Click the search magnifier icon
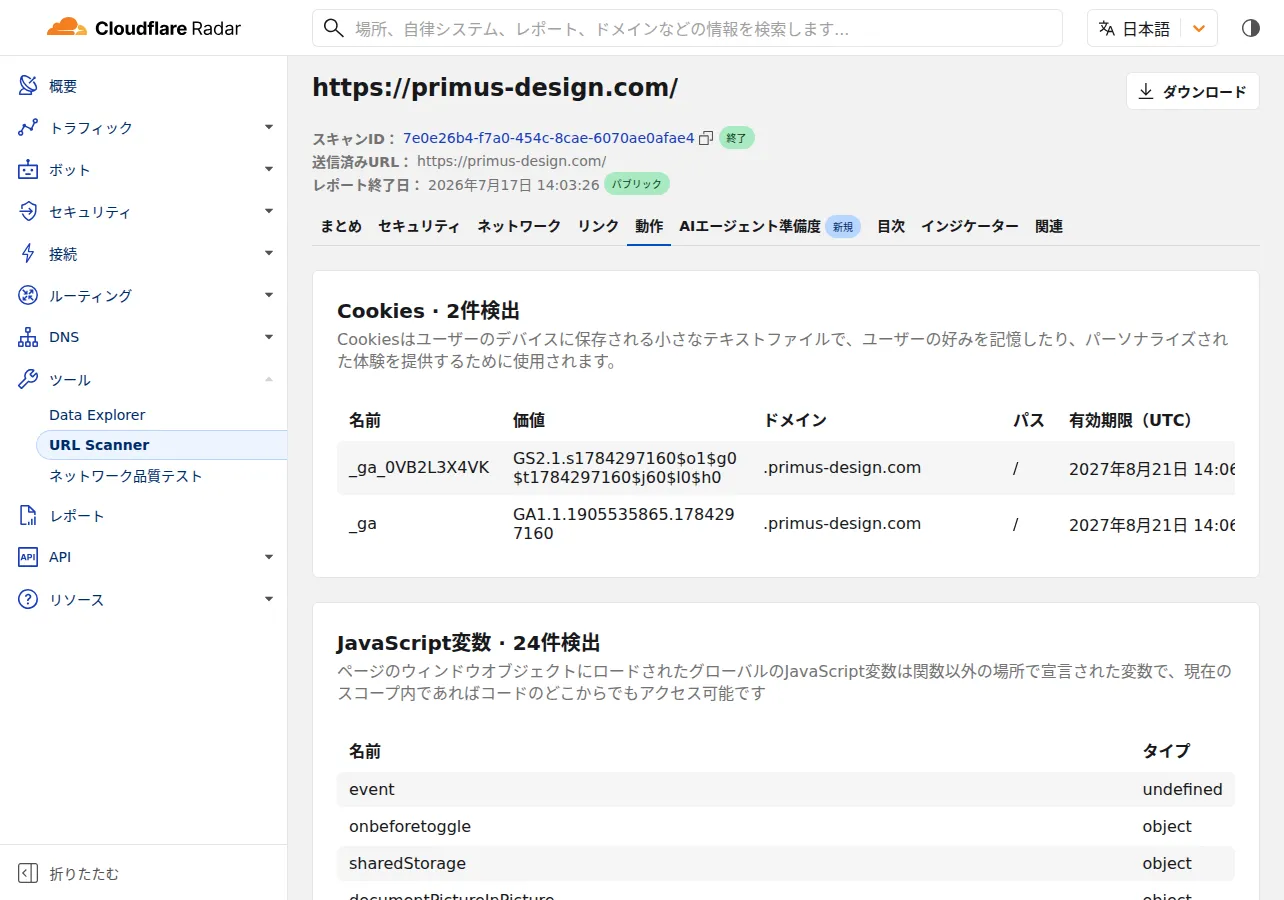The image size is (1284, 900). coord(335,29)
